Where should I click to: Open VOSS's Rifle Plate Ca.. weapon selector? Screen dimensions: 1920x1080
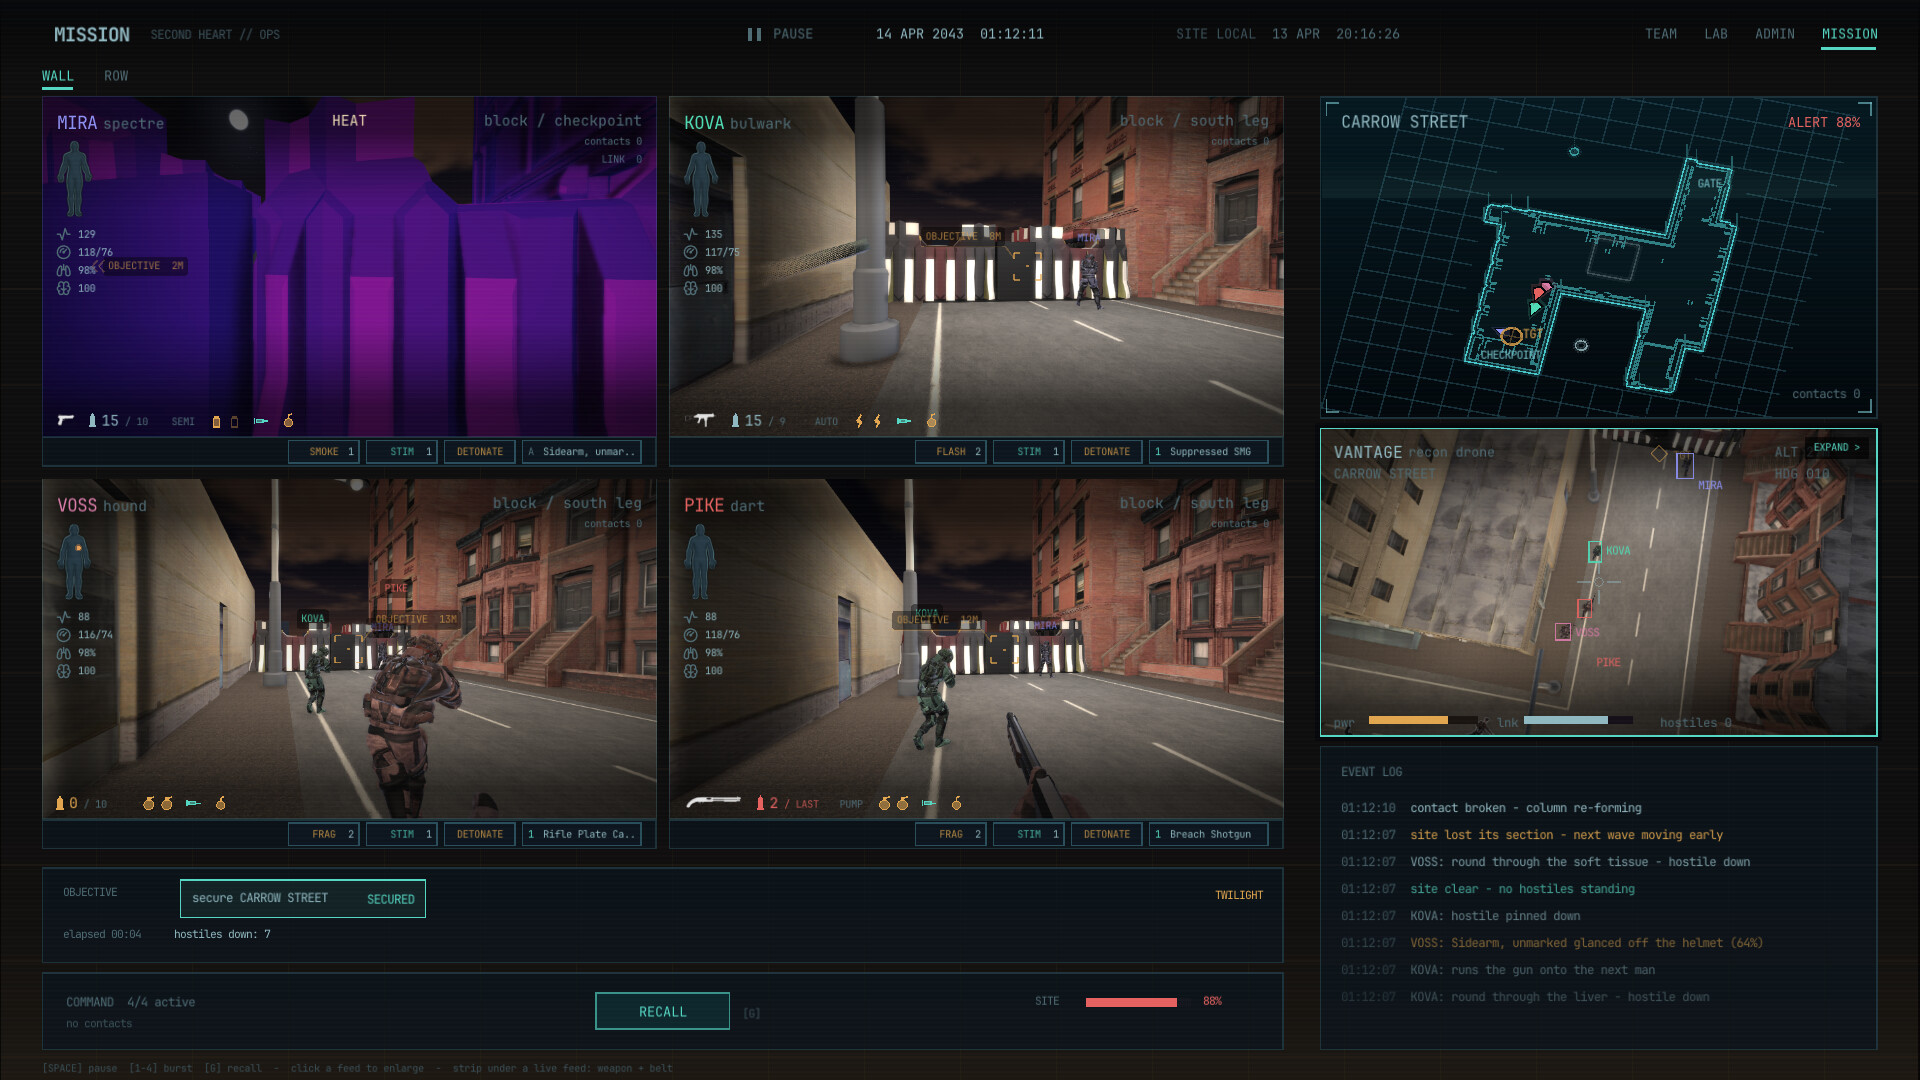(x=581, y=834)
